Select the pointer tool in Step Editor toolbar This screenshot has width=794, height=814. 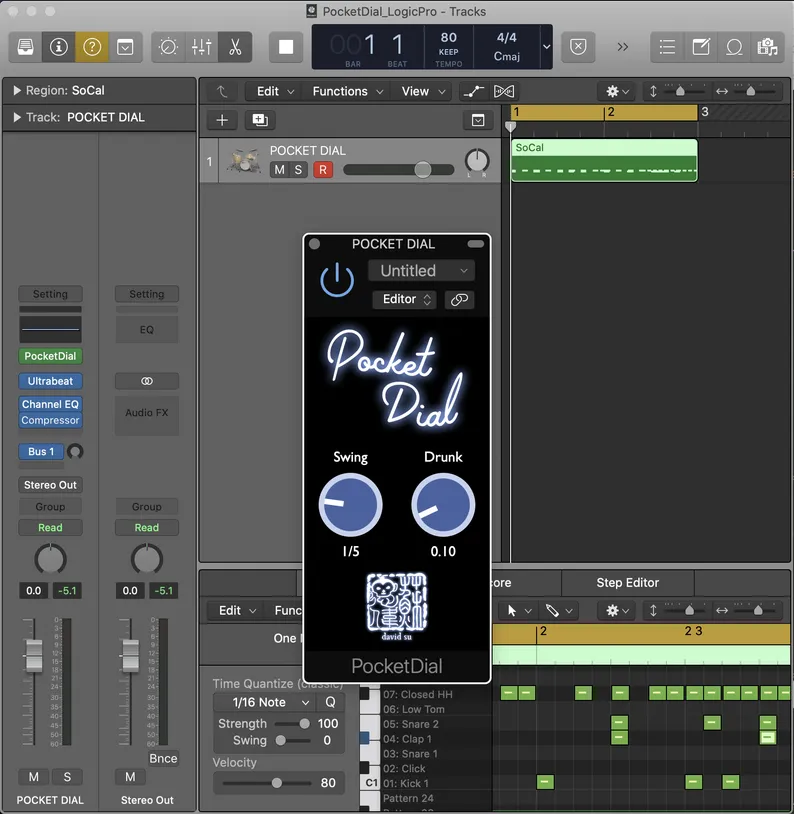click(x=512, y=610)
